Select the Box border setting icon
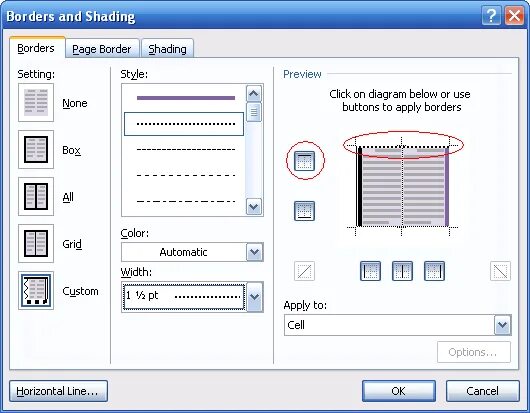 [36, 149]
